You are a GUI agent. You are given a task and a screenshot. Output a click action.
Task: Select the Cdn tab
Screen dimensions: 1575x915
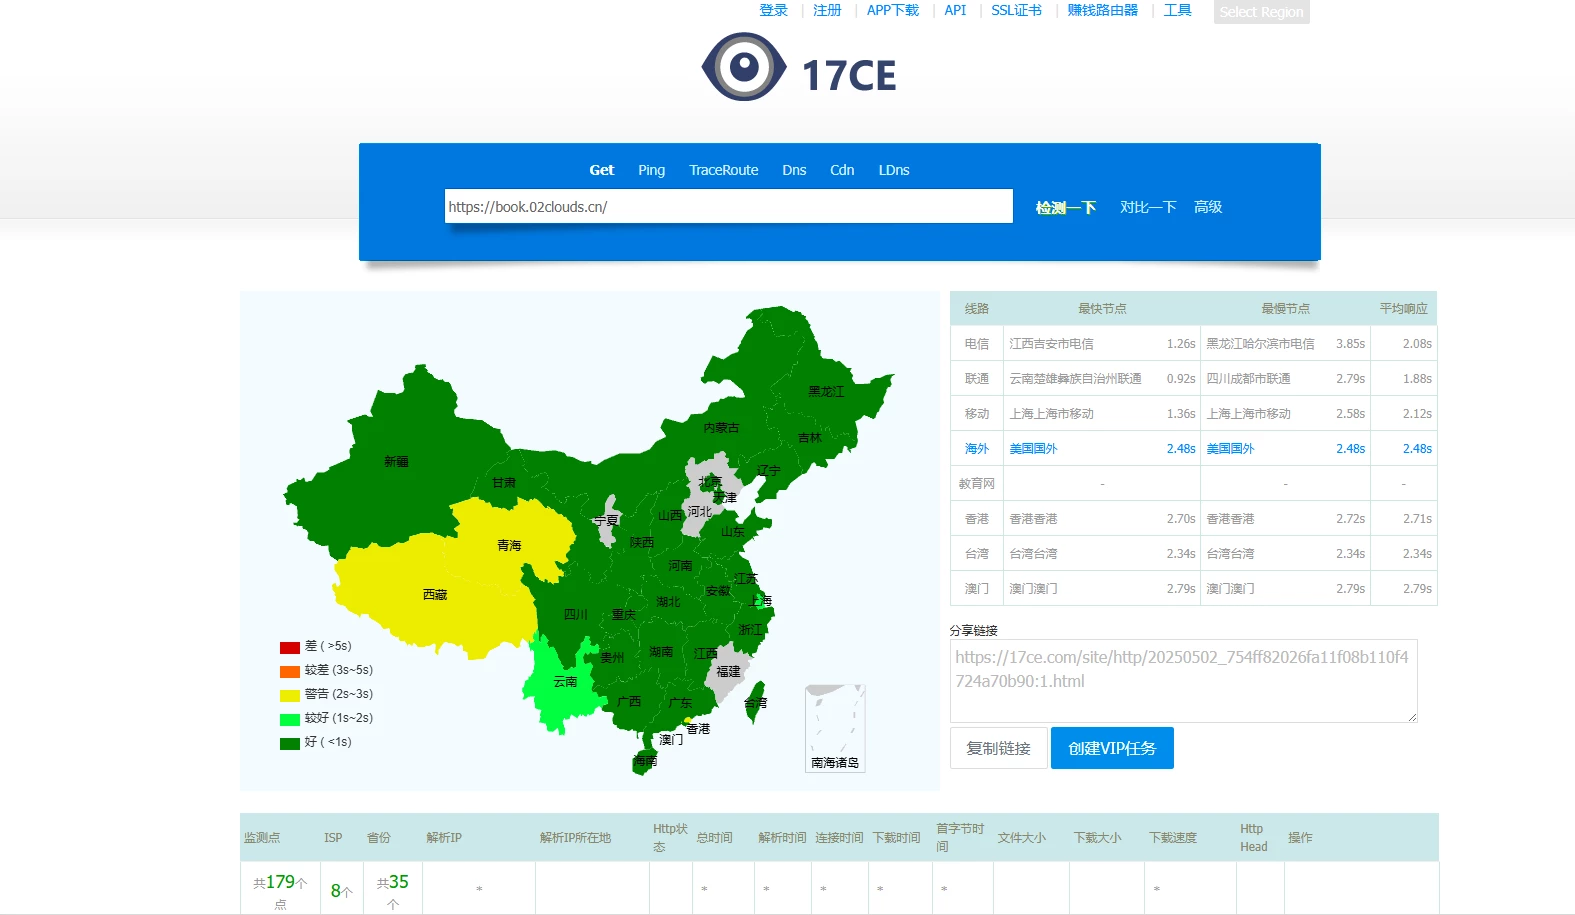[x=842, y=170]
